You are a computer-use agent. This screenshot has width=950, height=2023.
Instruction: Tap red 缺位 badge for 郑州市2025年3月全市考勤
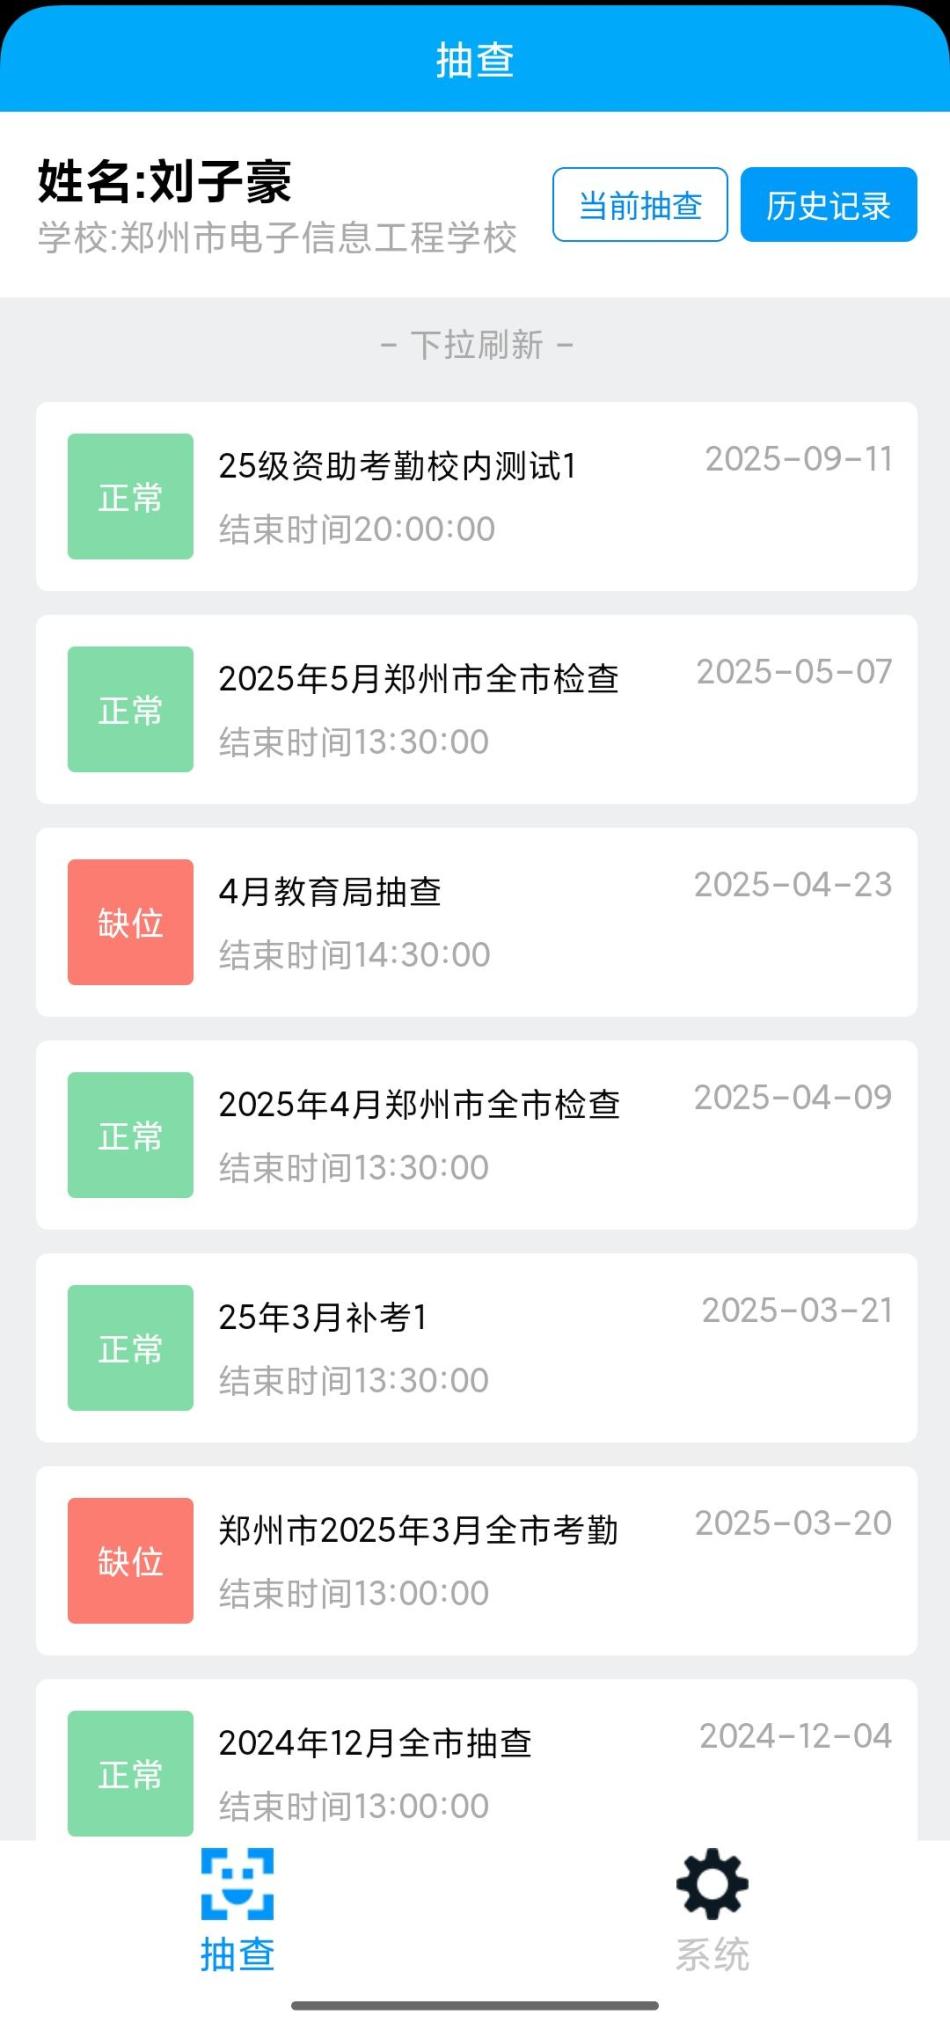click(x=130, y=1560)
